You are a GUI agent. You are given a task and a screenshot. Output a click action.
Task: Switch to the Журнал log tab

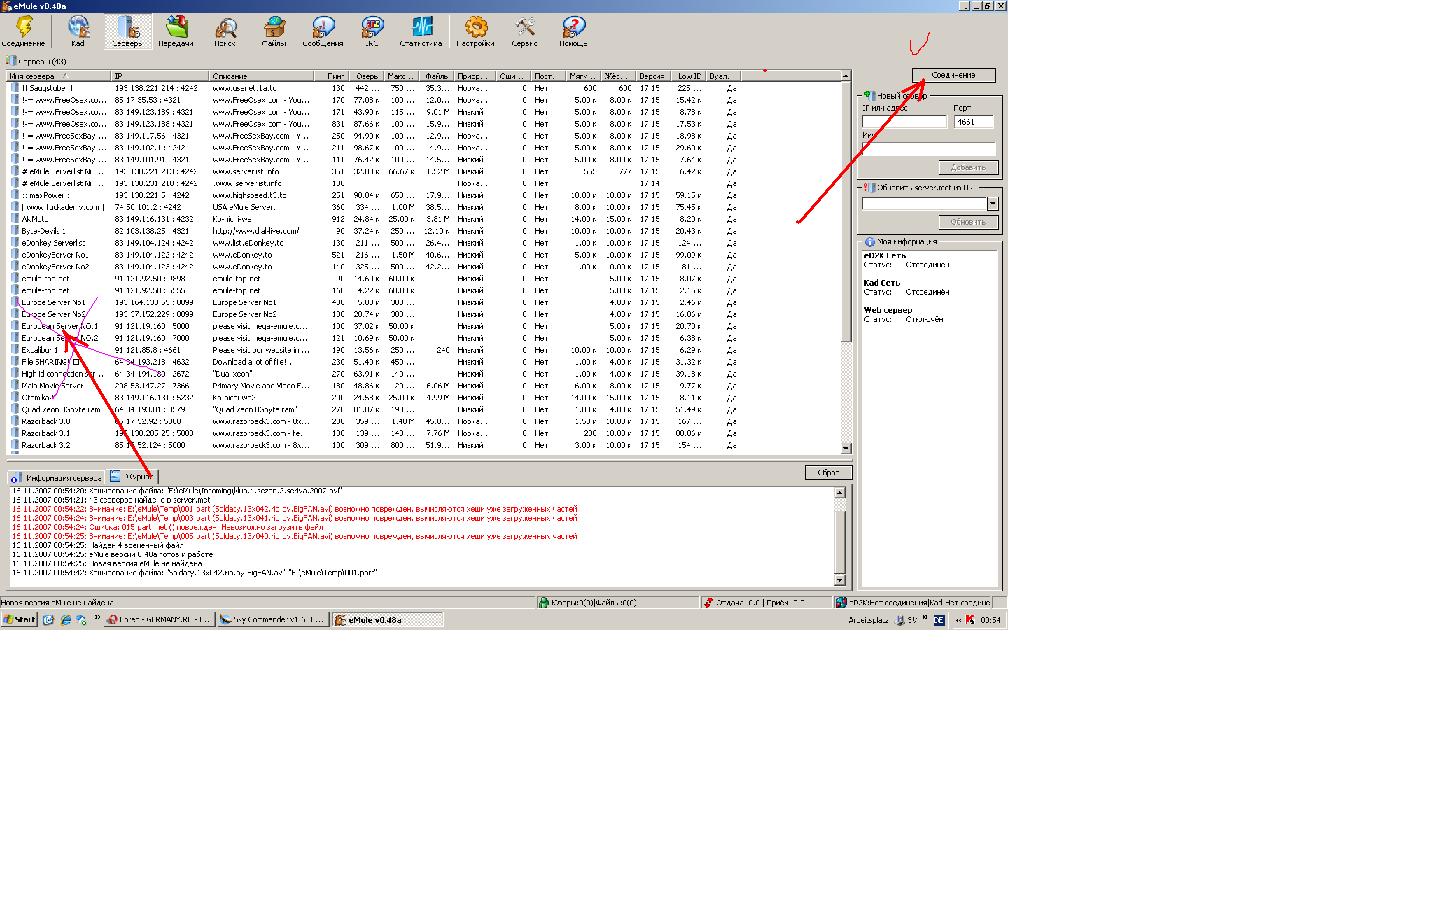pyautogui.click(x=132, y=477)
